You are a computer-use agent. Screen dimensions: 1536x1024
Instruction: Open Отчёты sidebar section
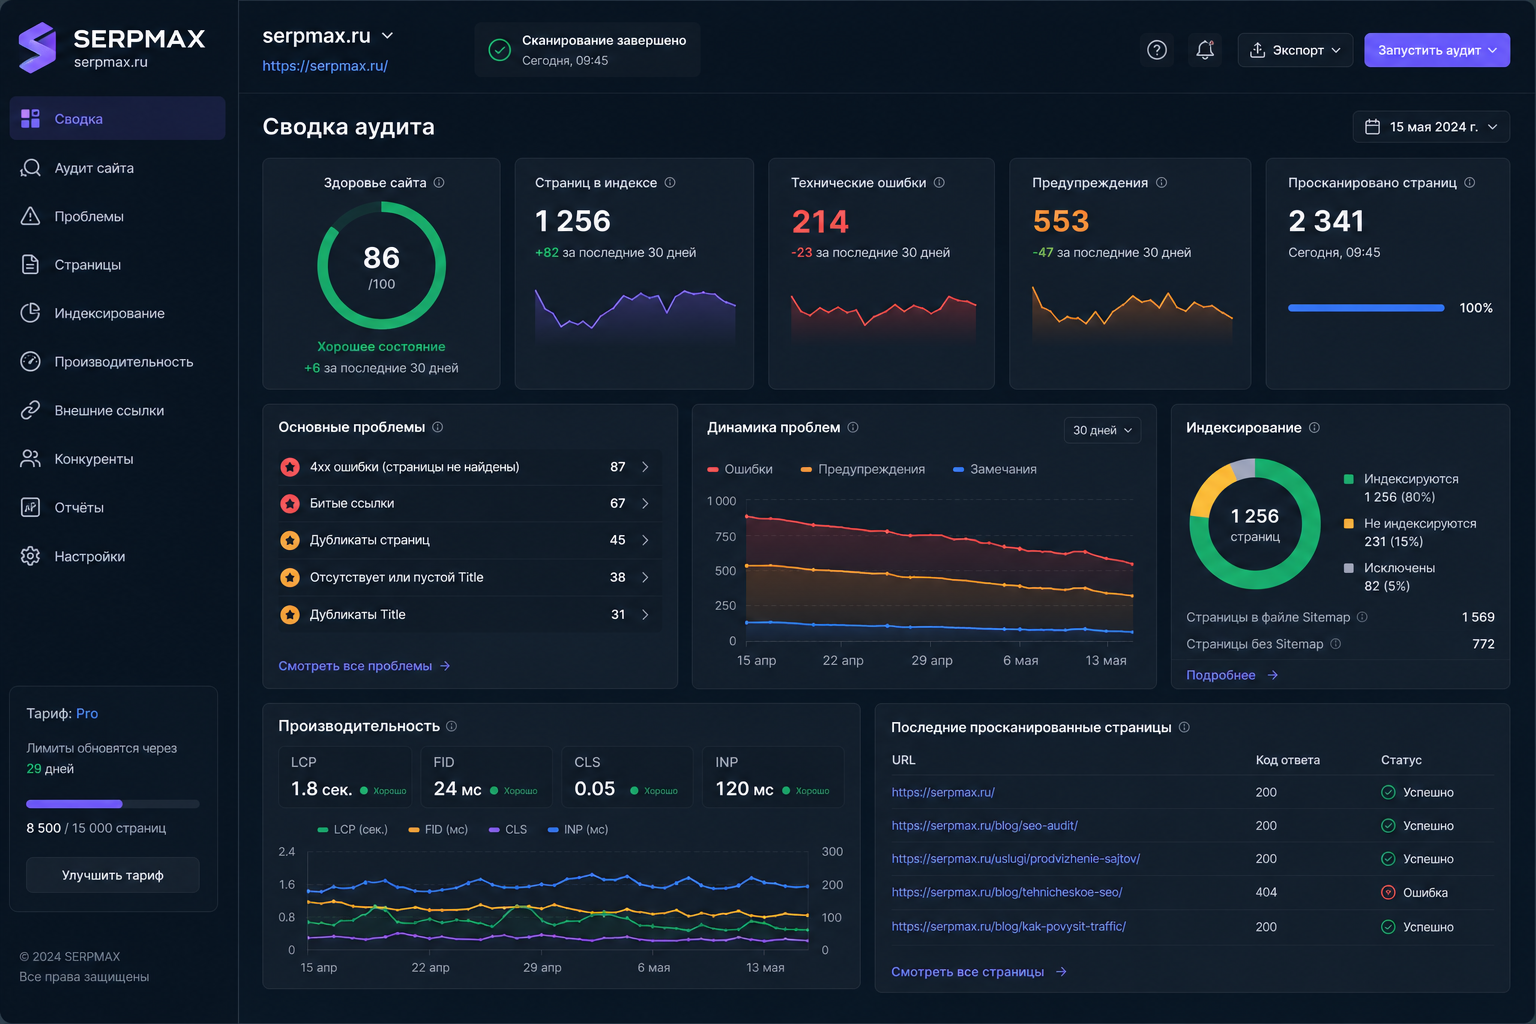117,507
